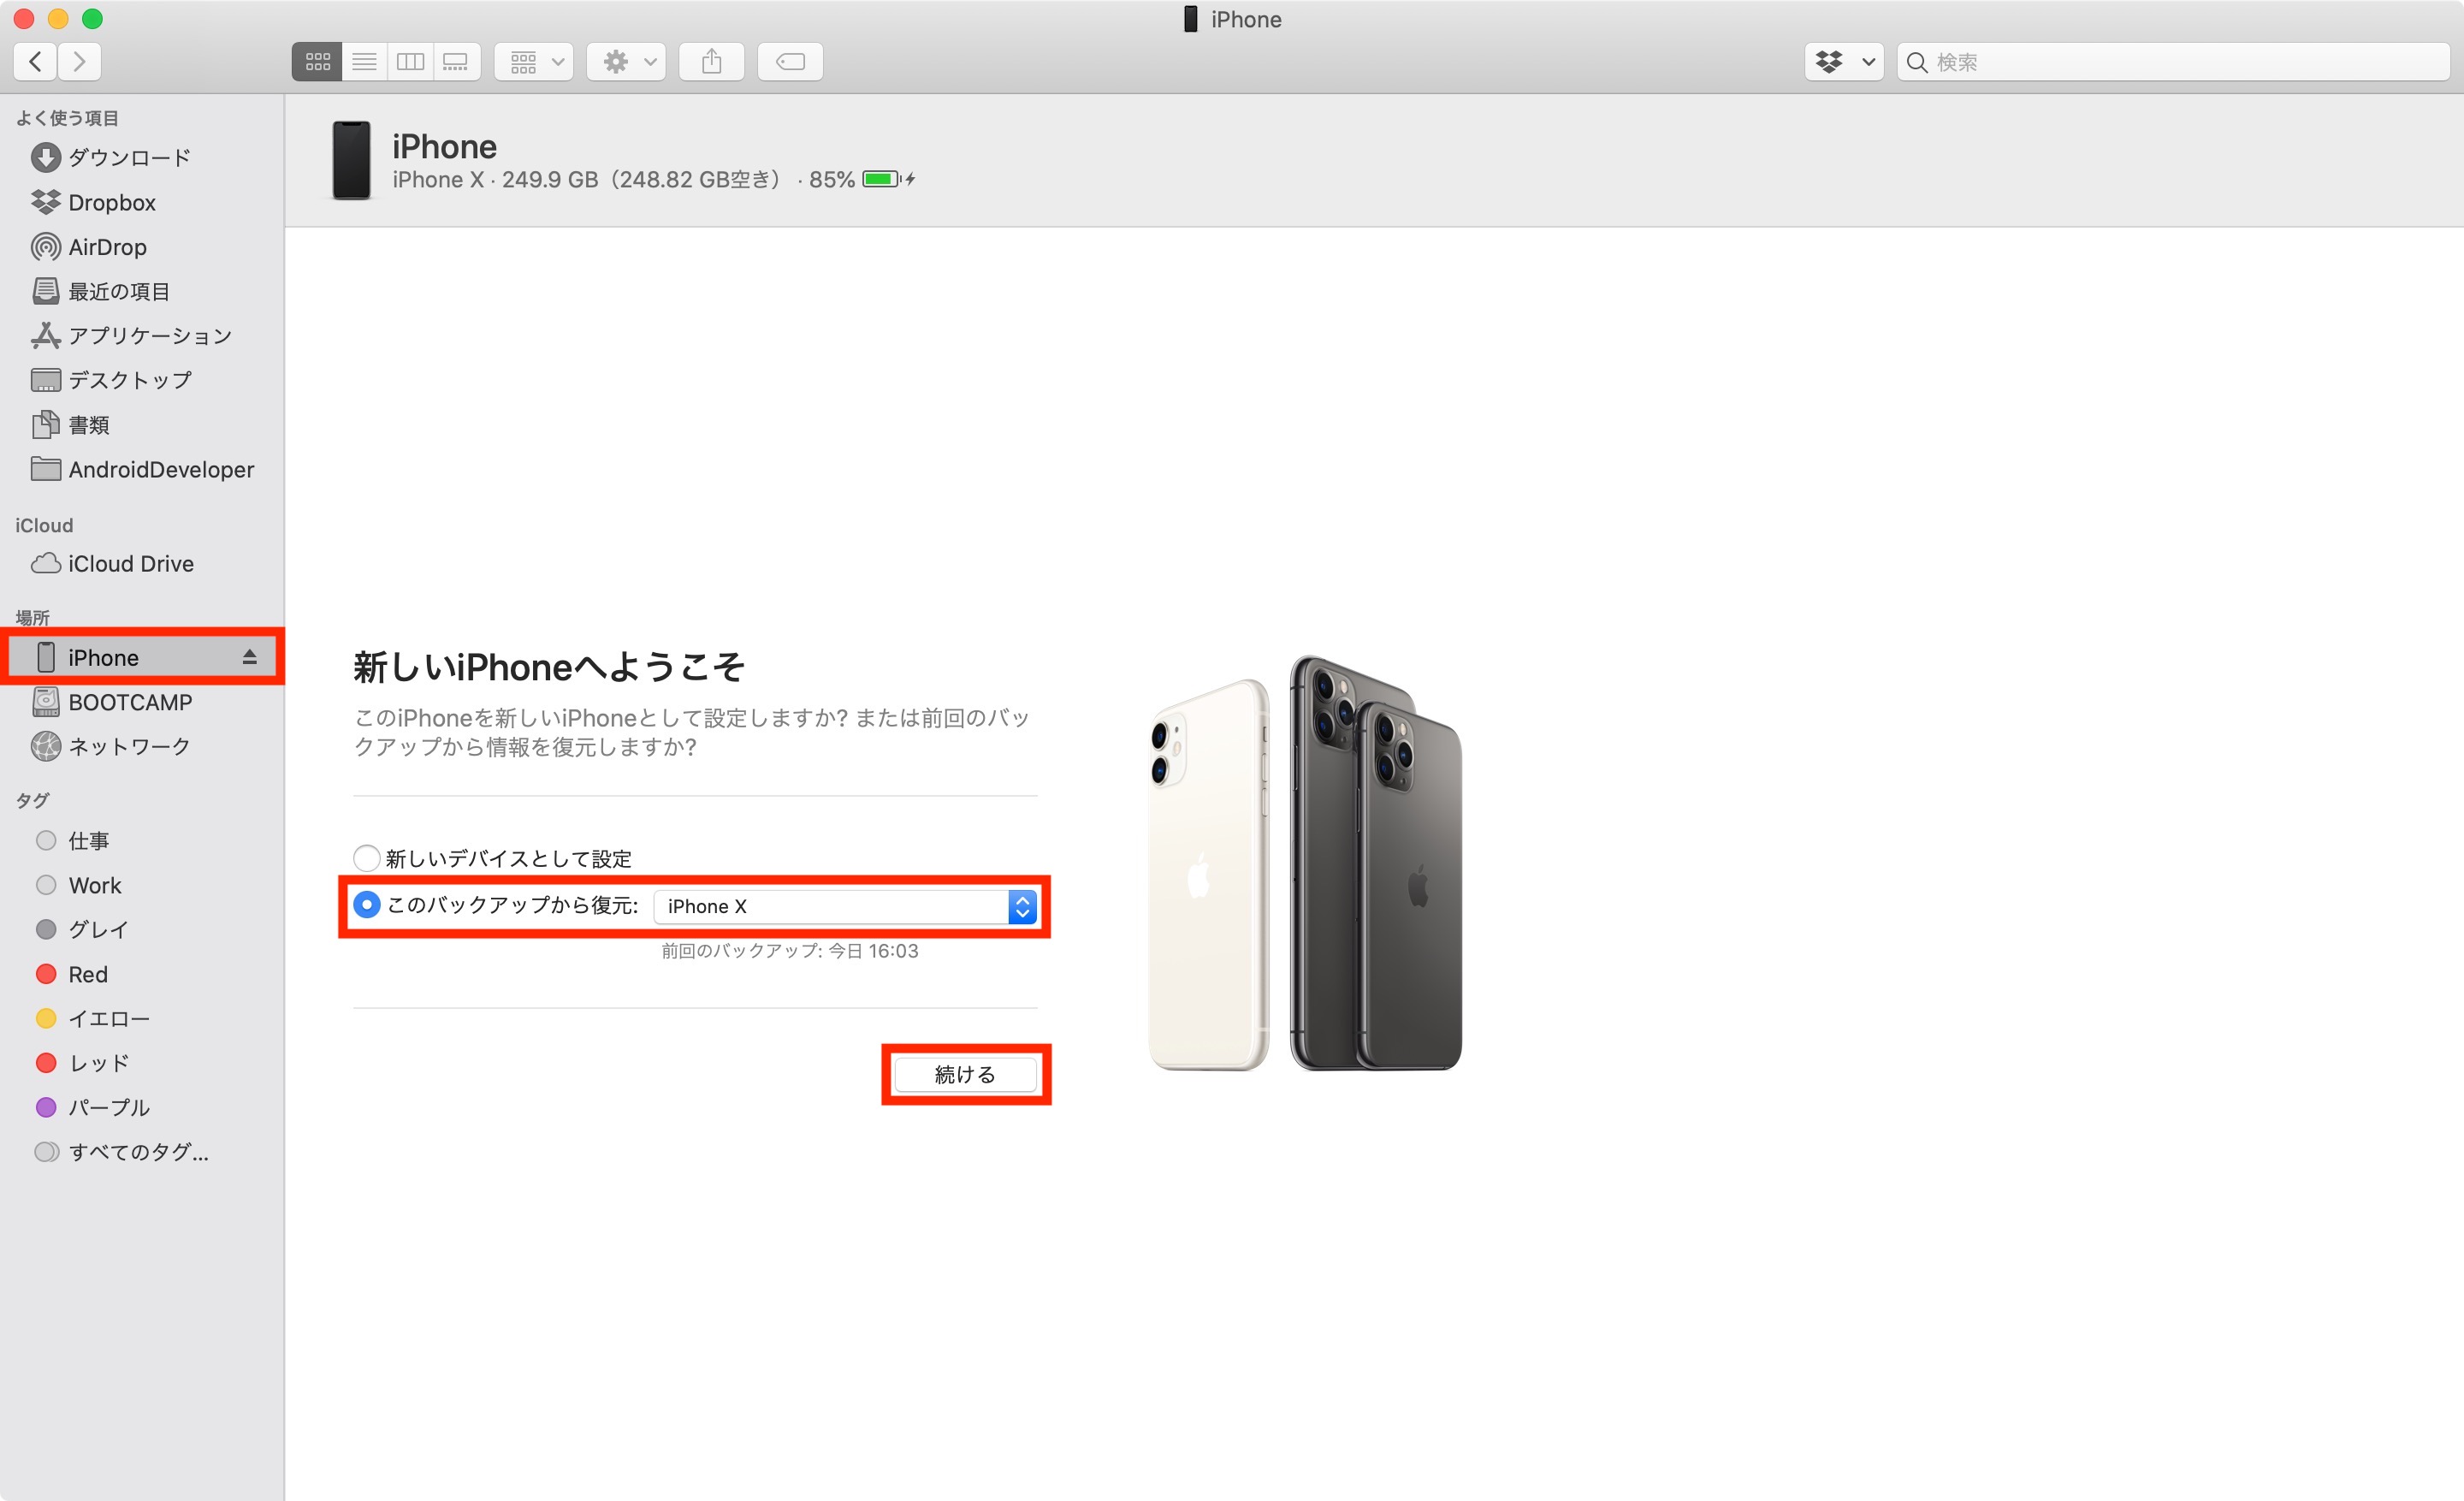Image resolution: width=2464 pixels, height=1501 pixels.
Task: Click the iPhone icon in sidebar
Action: 44,656
